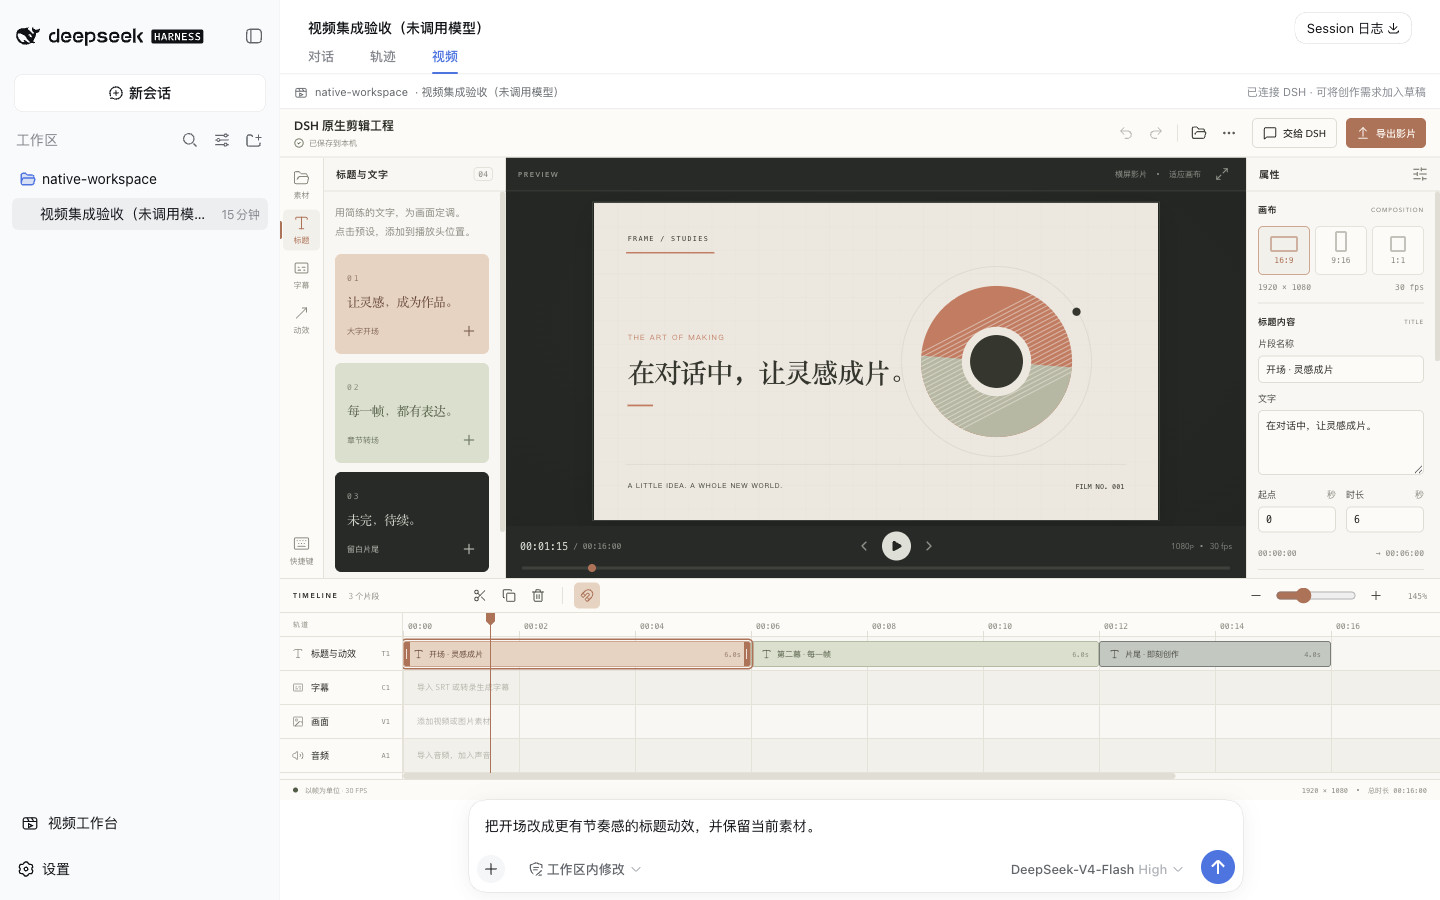This screenshot has width=1440, height=900.
Task: Open project folder icon in editor header
Action: (x=1199, y=133)
